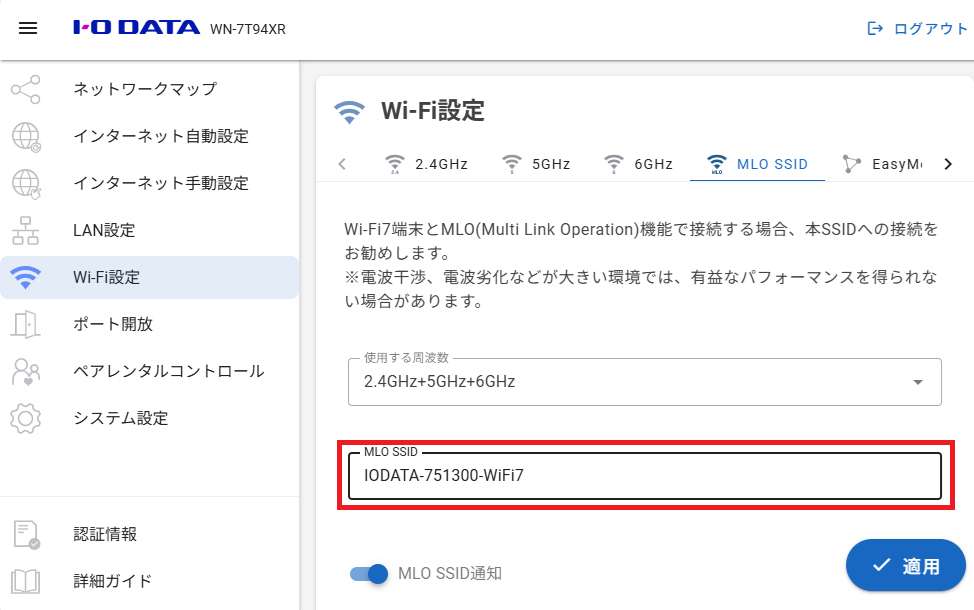Click the LAN設定 network icon
This screenshot has height=610, width=974.
(26, 230)
